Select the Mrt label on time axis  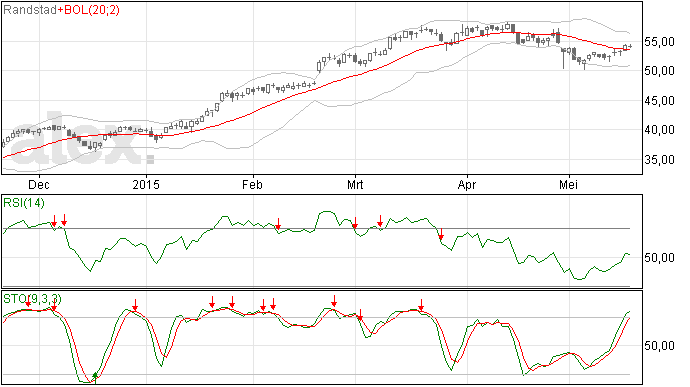[x=355, y=184]
